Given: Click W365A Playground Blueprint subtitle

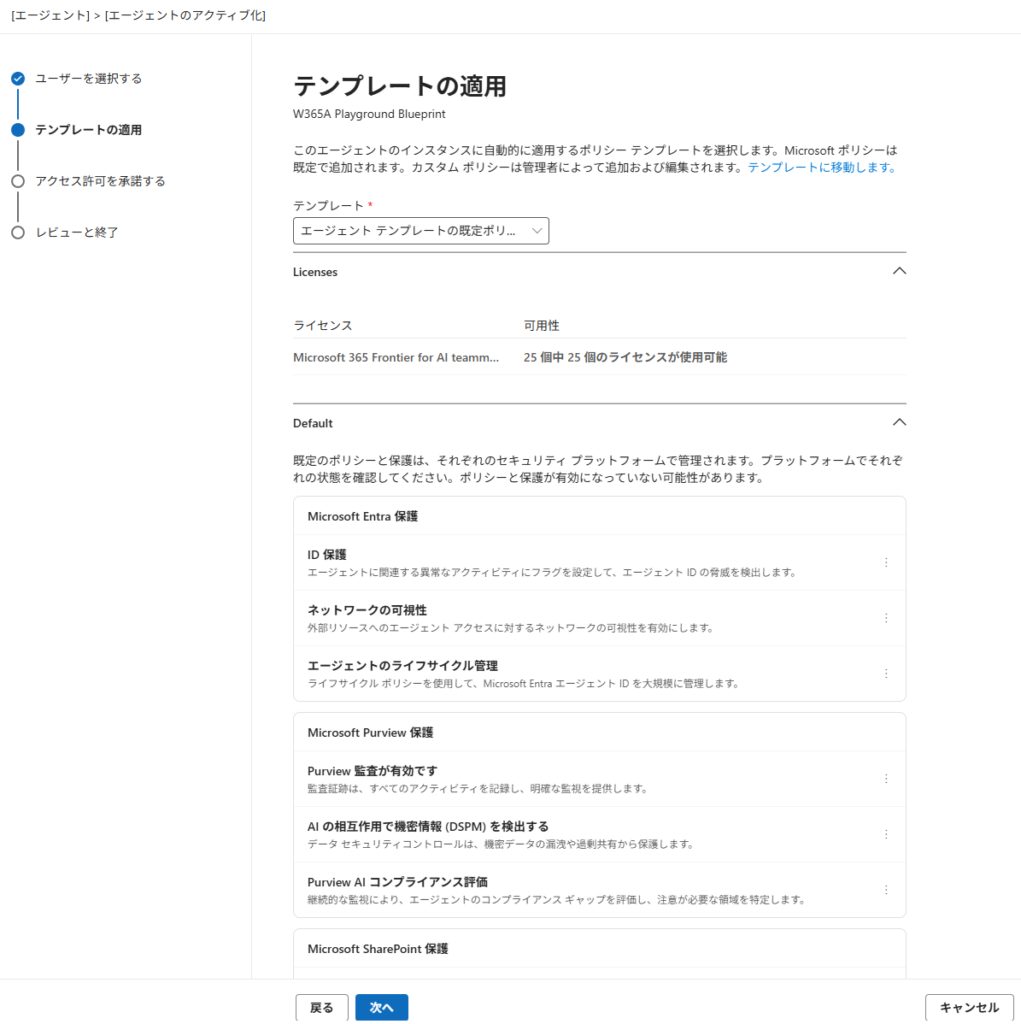Looking at the screenshot, I should tap(369, 114).
